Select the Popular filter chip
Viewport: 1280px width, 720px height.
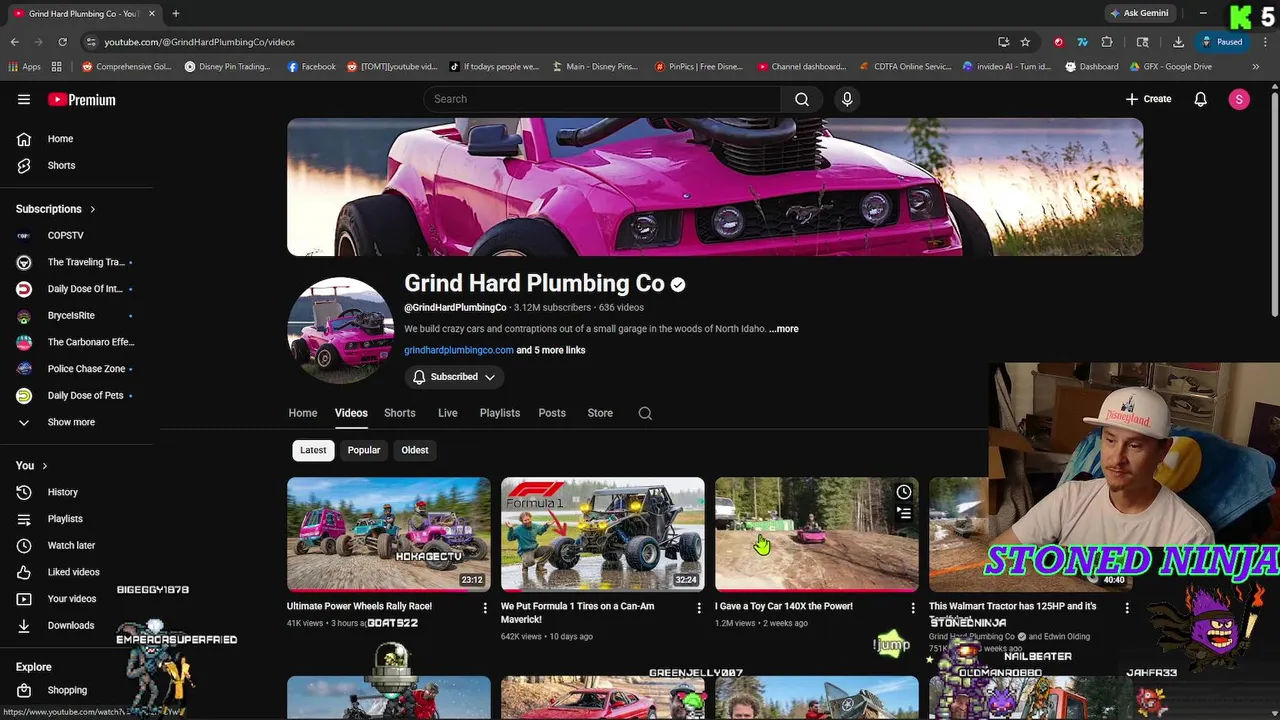coord(364,450)
